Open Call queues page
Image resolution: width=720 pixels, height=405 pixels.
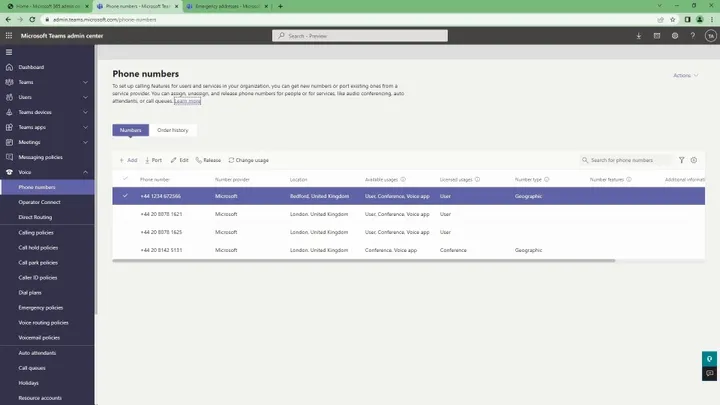pyautogui.click(x=32, y=368)
